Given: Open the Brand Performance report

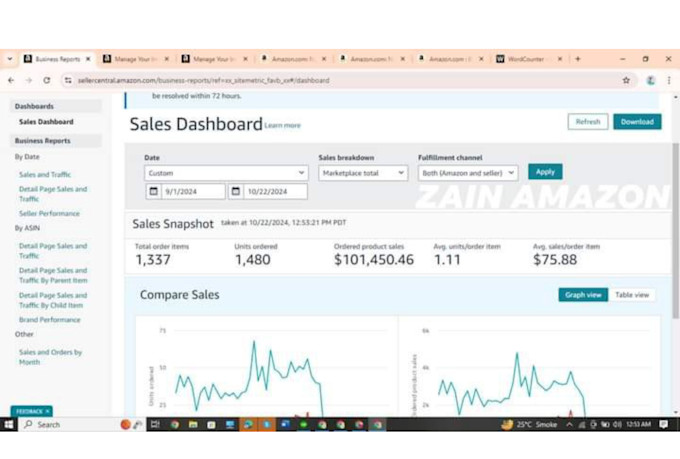Looking at the screenshot, I should [x=49, y=320].
